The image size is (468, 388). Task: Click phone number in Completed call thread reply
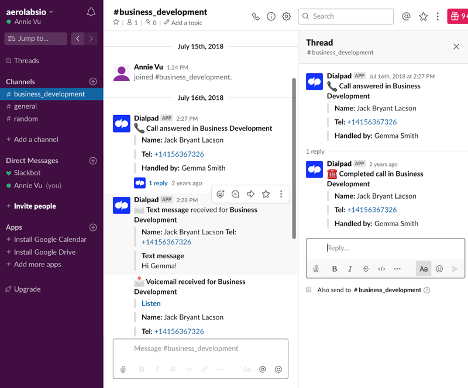tap(372, 210)
